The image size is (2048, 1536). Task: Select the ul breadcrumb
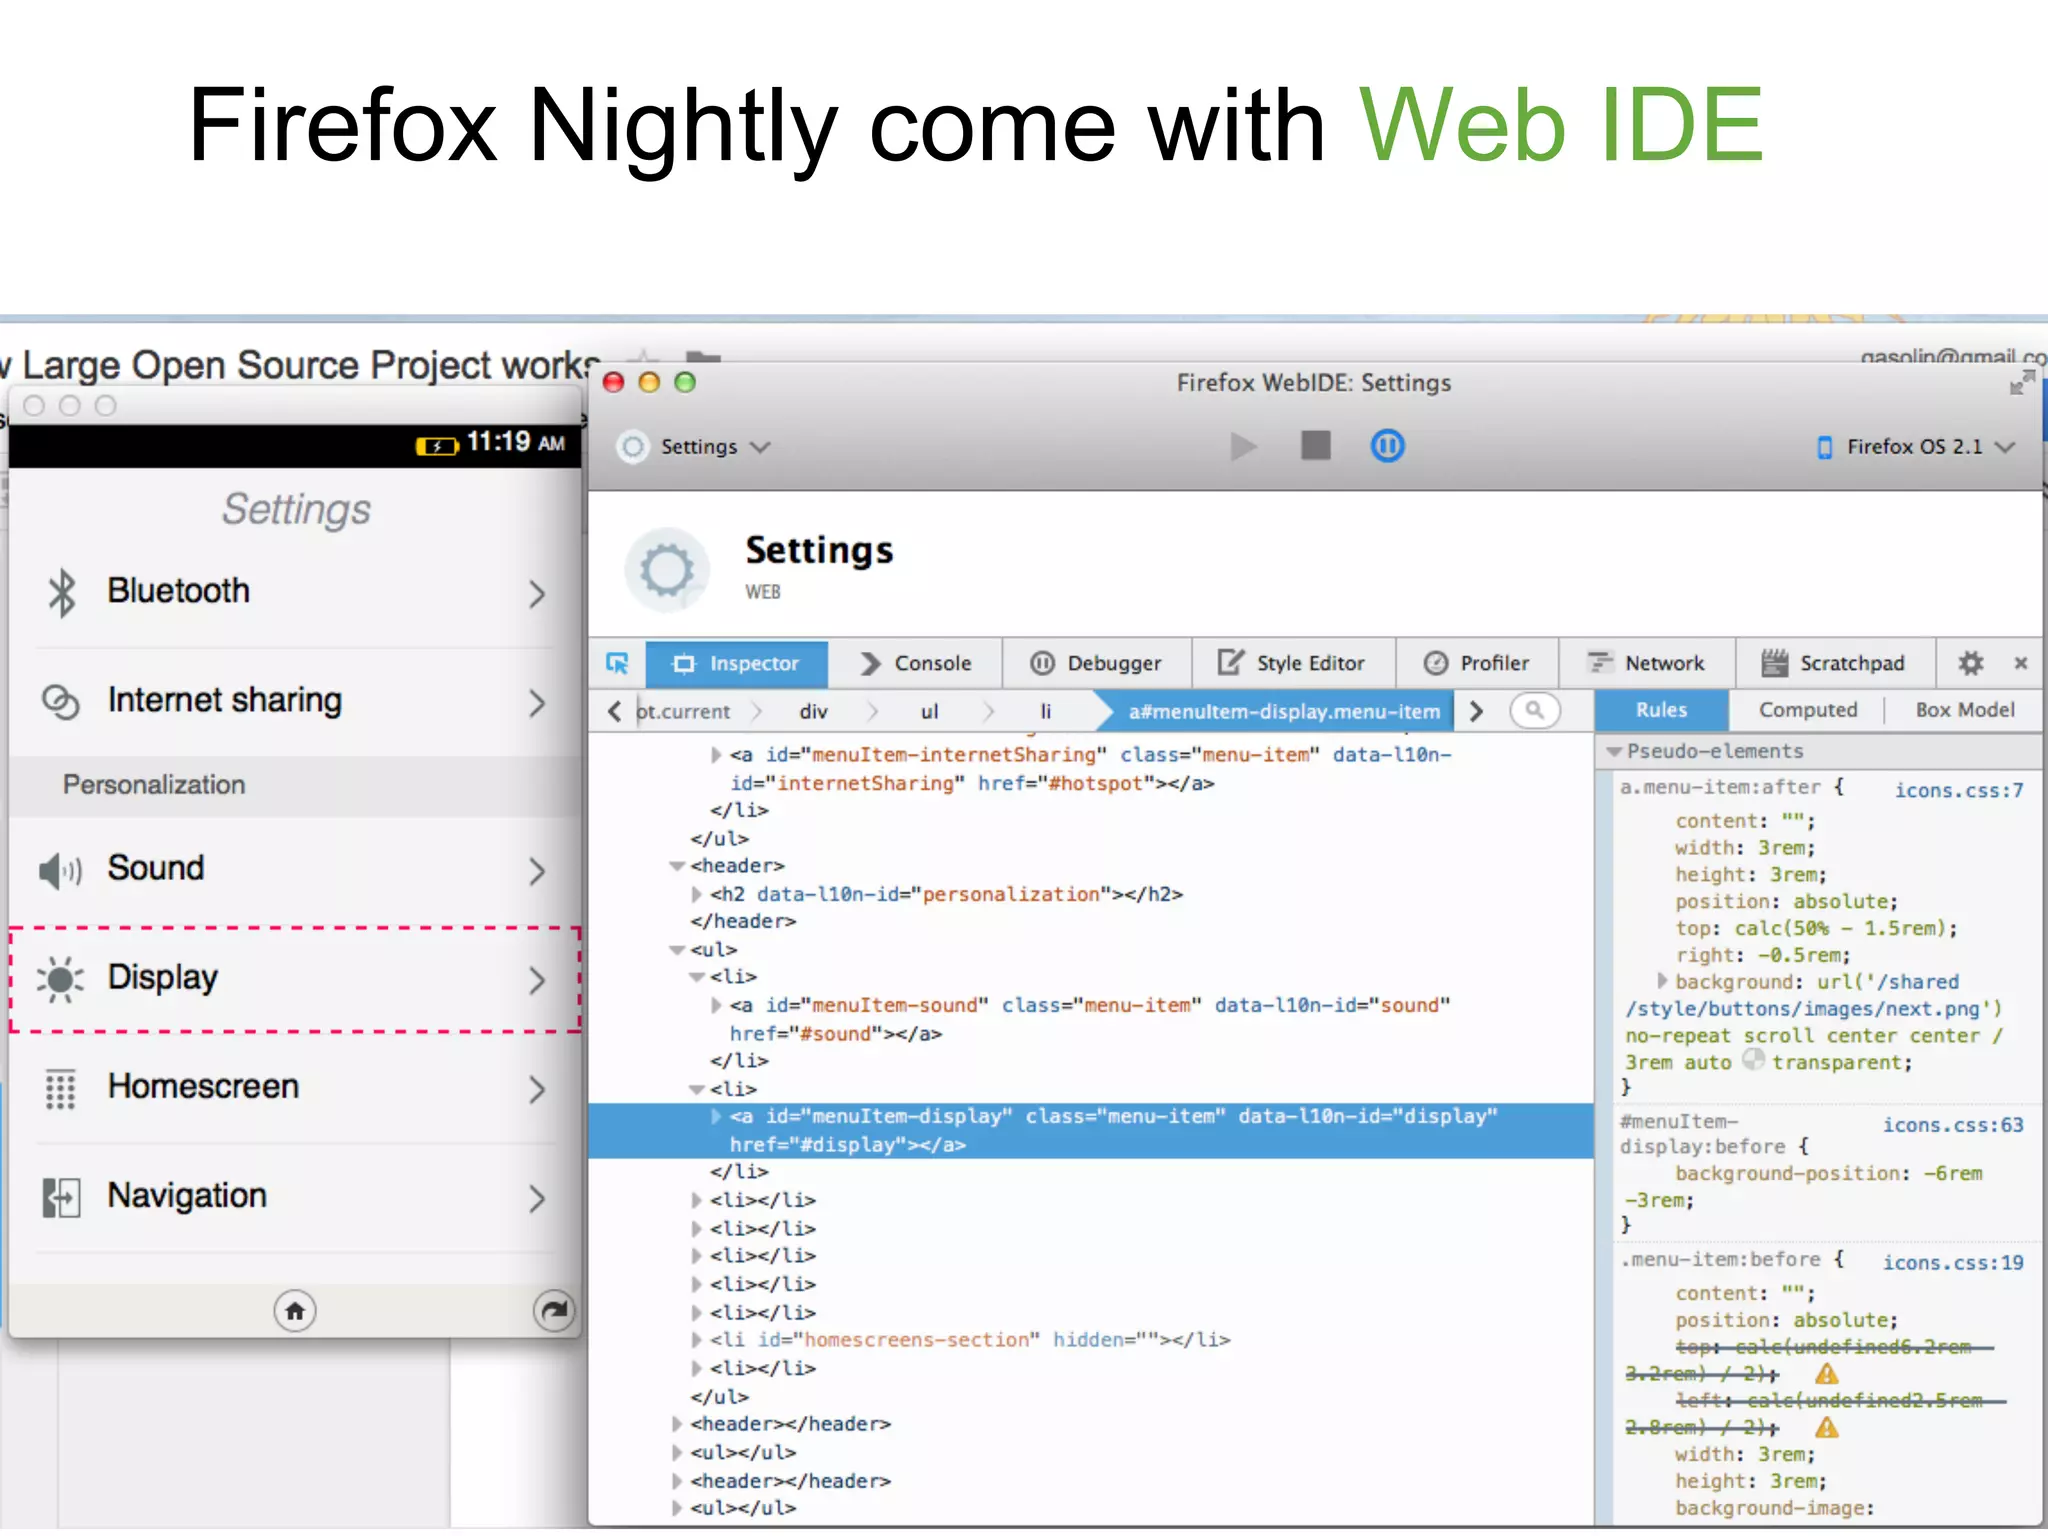click(929, 711)
